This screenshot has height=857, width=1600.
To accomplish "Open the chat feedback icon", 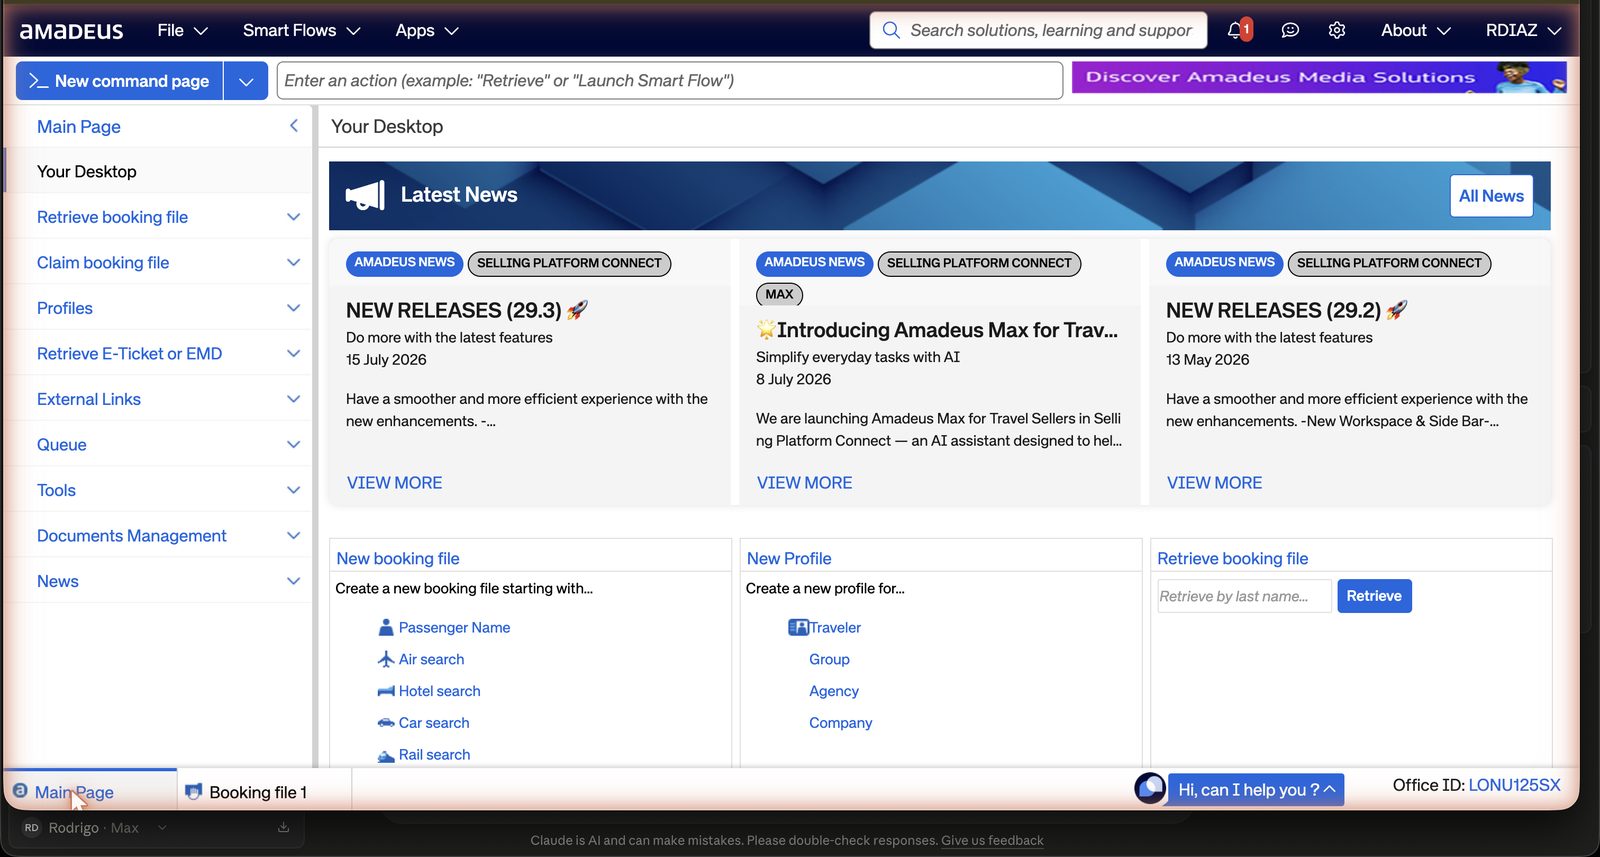I will click(1290, 30).
